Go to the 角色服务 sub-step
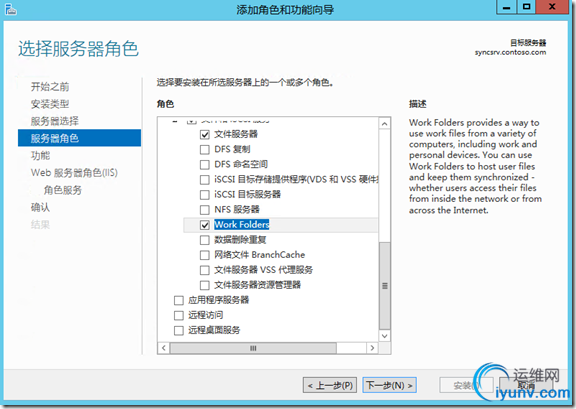 [63, 190]
